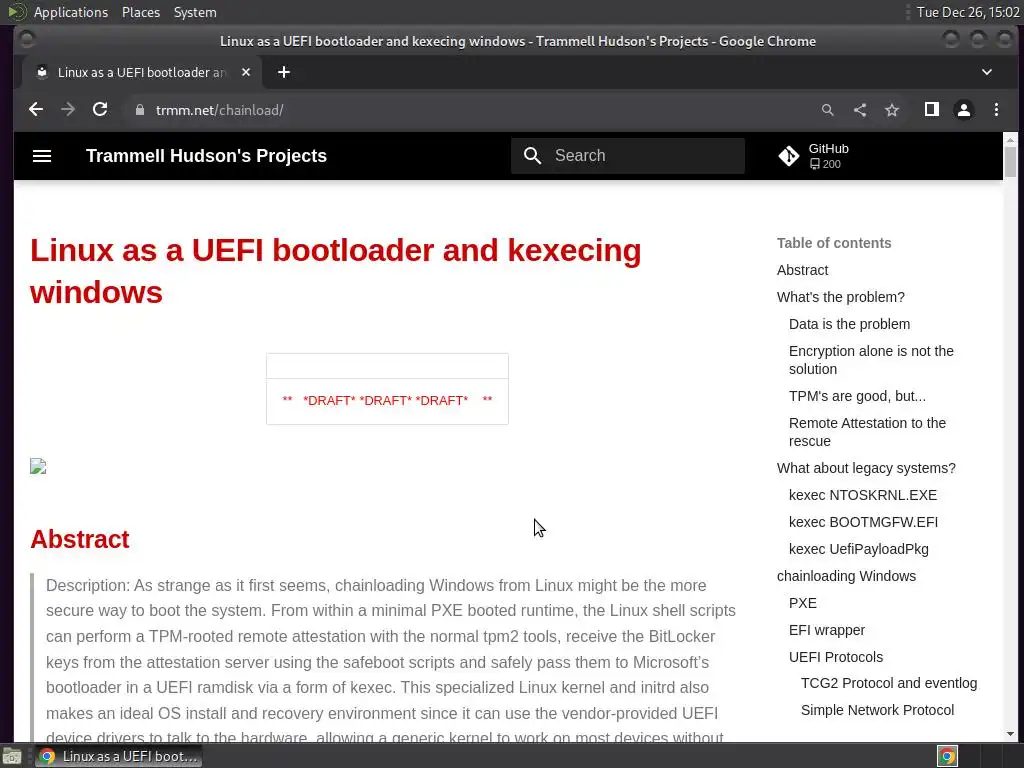Viewport: 1024px width, 768px height.
Task: Click the *DRAFT* *DRAFT* *DRAFT* notice text
Action: tap(385, 401)
